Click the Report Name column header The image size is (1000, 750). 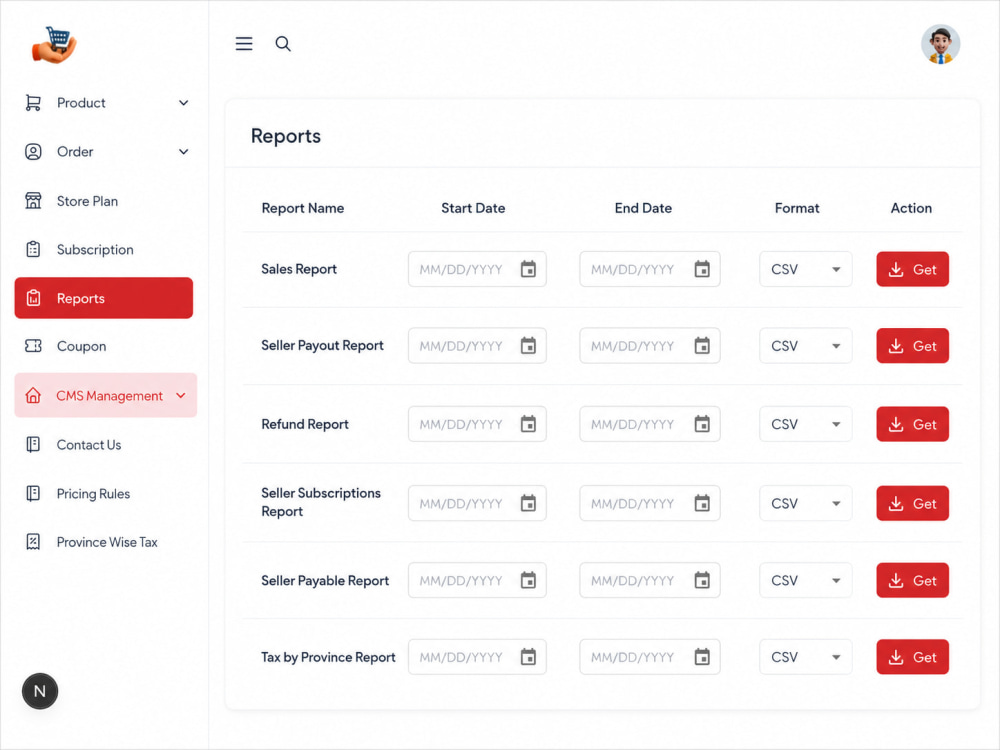point(302,208)
